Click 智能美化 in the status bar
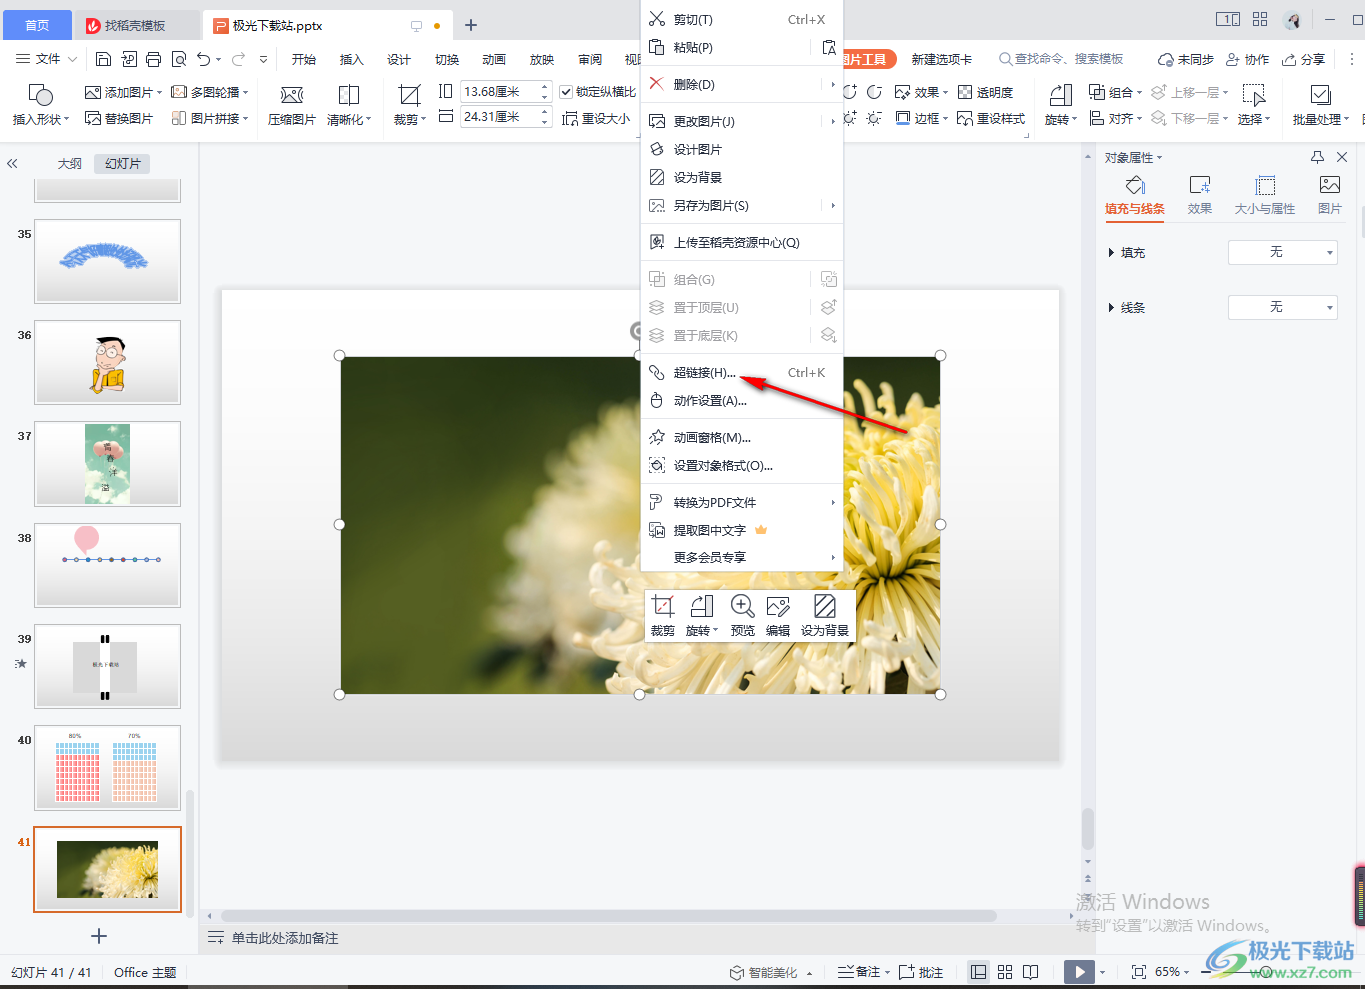 tap(772, 972)
